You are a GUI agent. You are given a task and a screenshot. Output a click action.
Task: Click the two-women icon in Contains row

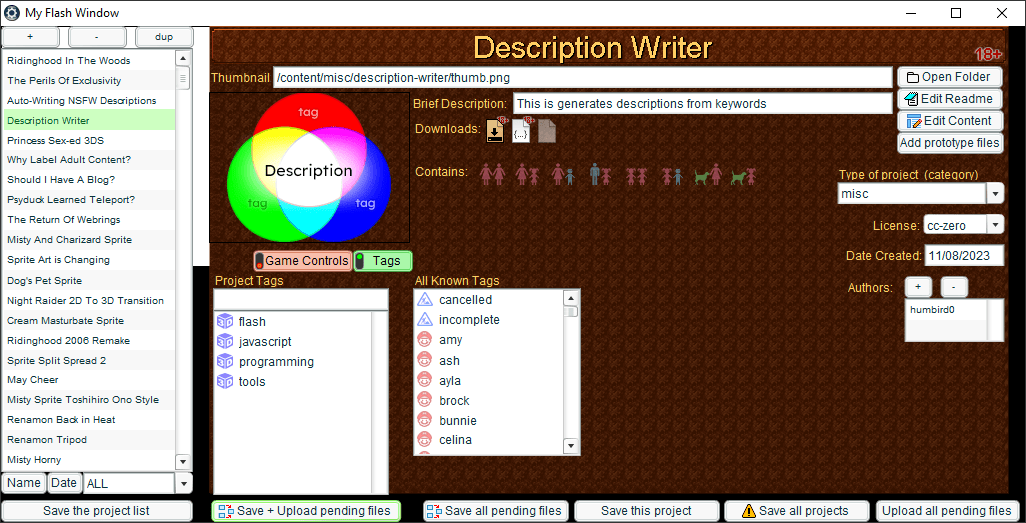(x=492, y=173)
